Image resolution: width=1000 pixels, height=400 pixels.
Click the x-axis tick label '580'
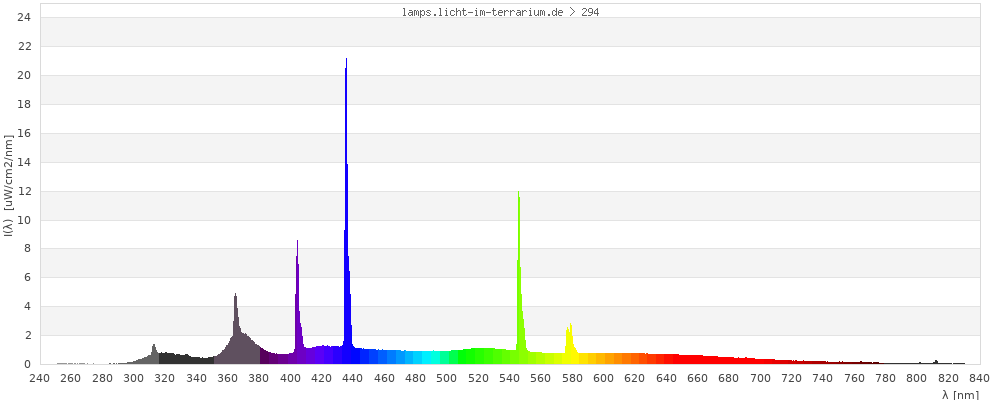(572, 378)
